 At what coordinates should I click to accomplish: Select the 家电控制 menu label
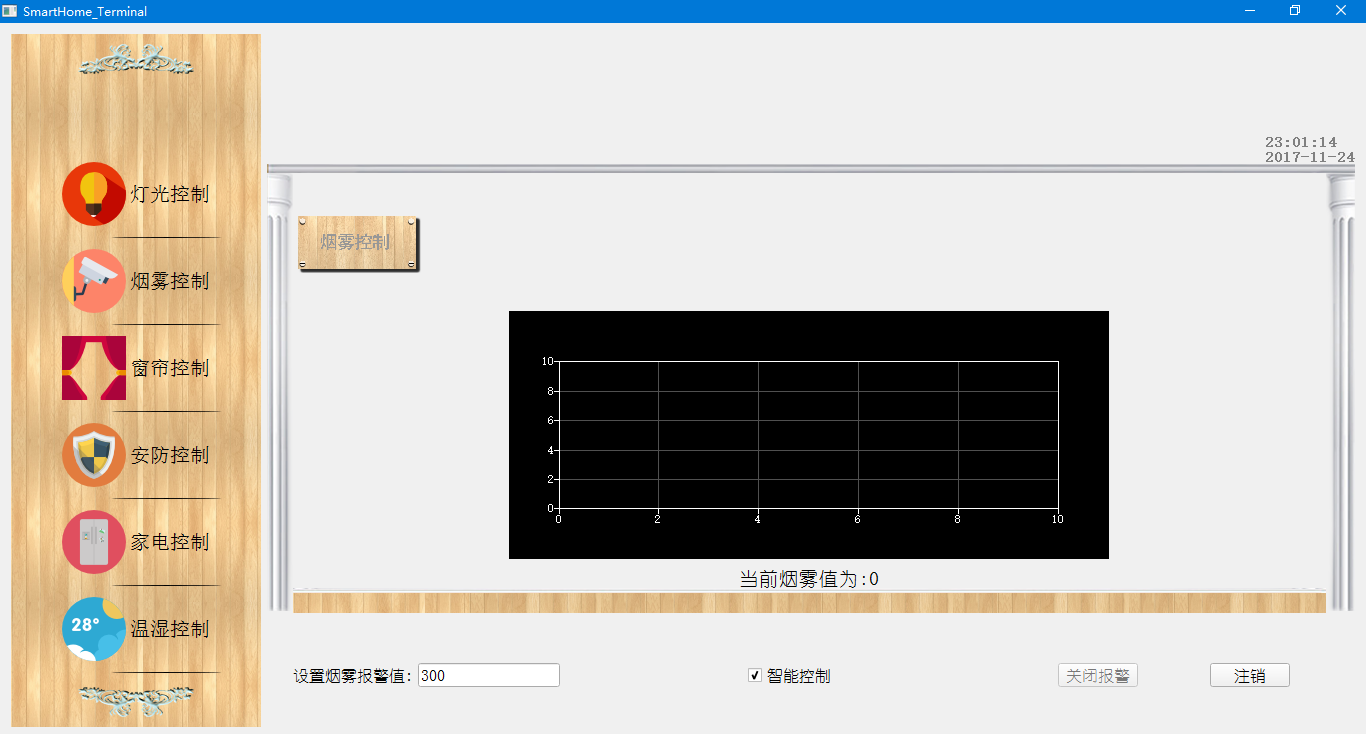(x=170, y=542)
